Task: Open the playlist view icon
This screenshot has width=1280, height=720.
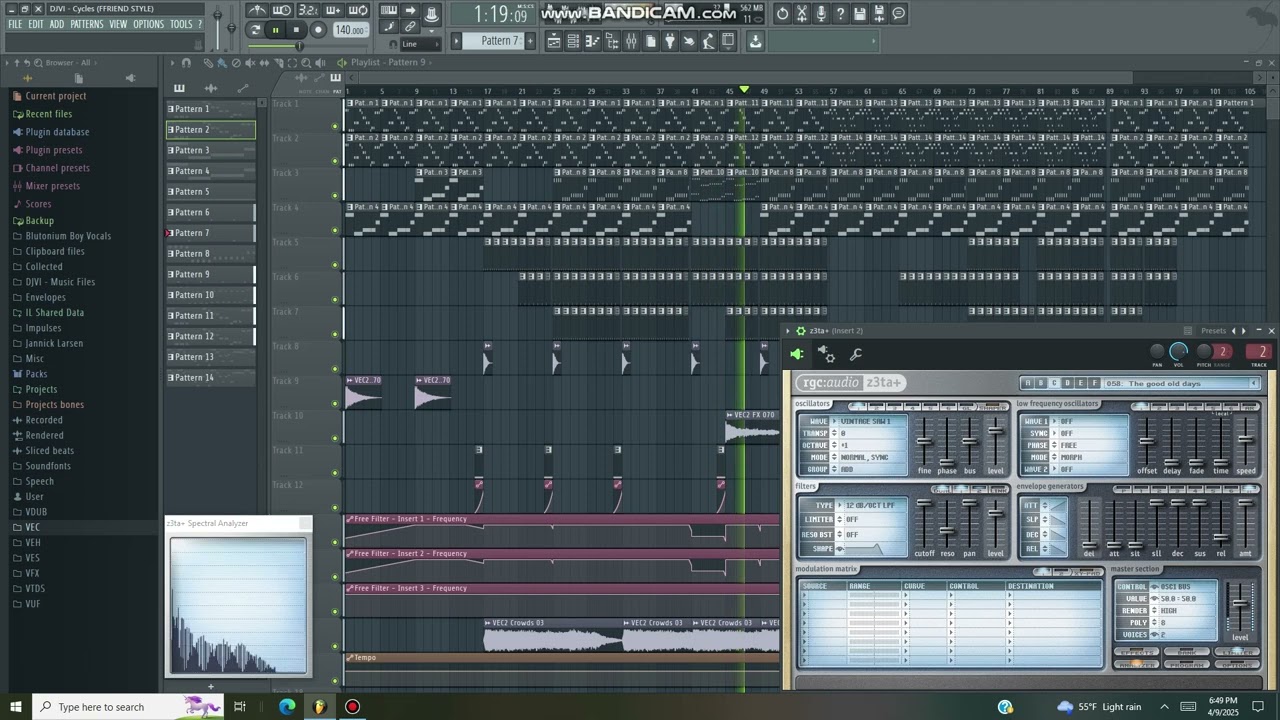Action: 553,41
